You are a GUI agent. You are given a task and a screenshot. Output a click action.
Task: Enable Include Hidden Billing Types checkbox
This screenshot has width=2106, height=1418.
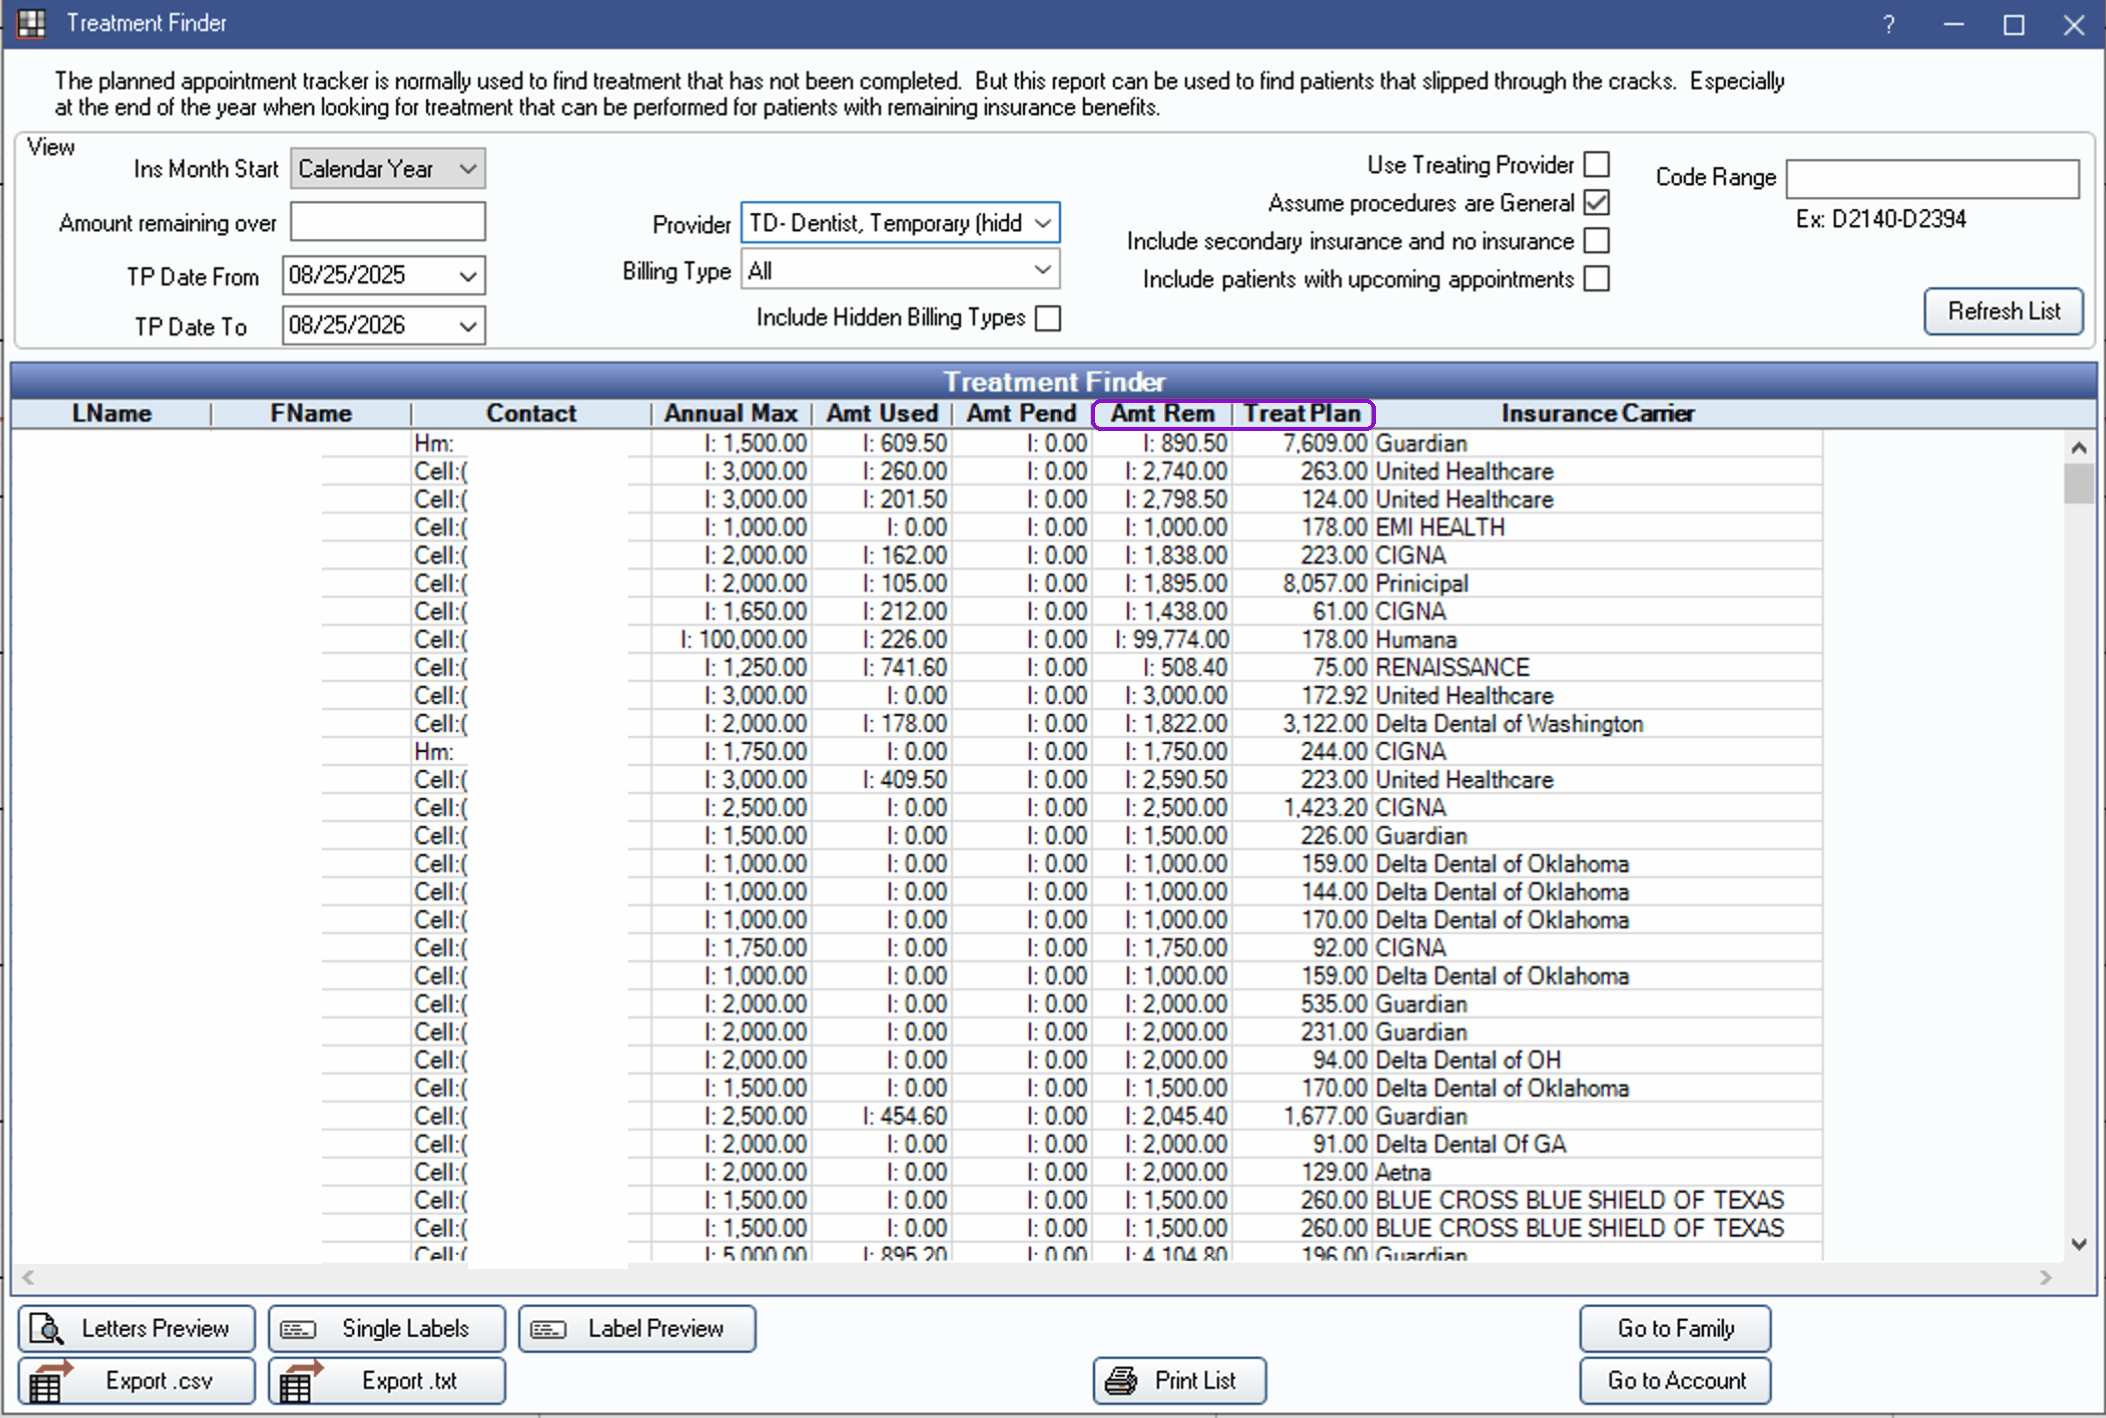click(x=1048, y=318)
